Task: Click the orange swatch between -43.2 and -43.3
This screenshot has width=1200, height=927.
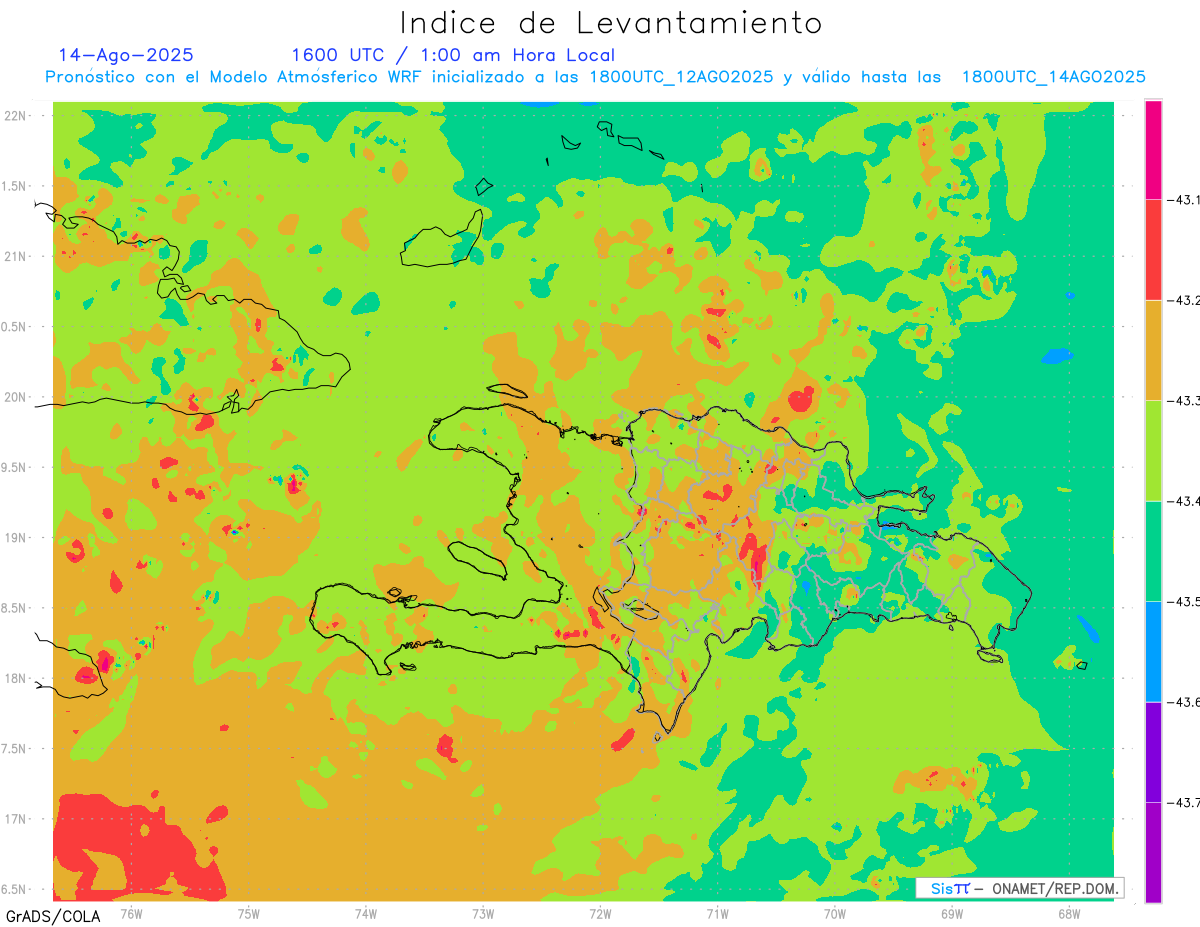Action: (x=1153, y=350)
